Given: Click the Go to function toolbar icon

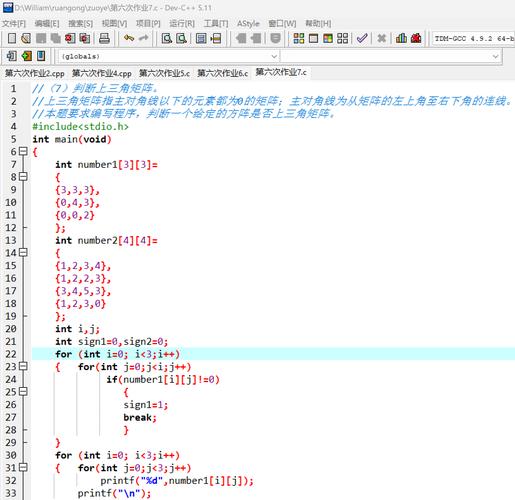Looking at the screenshot, I should pos(201,38).
